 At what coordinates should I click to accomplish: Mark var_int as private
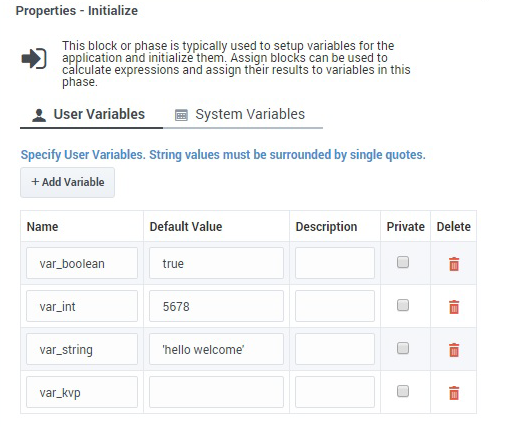click(403, 305)
